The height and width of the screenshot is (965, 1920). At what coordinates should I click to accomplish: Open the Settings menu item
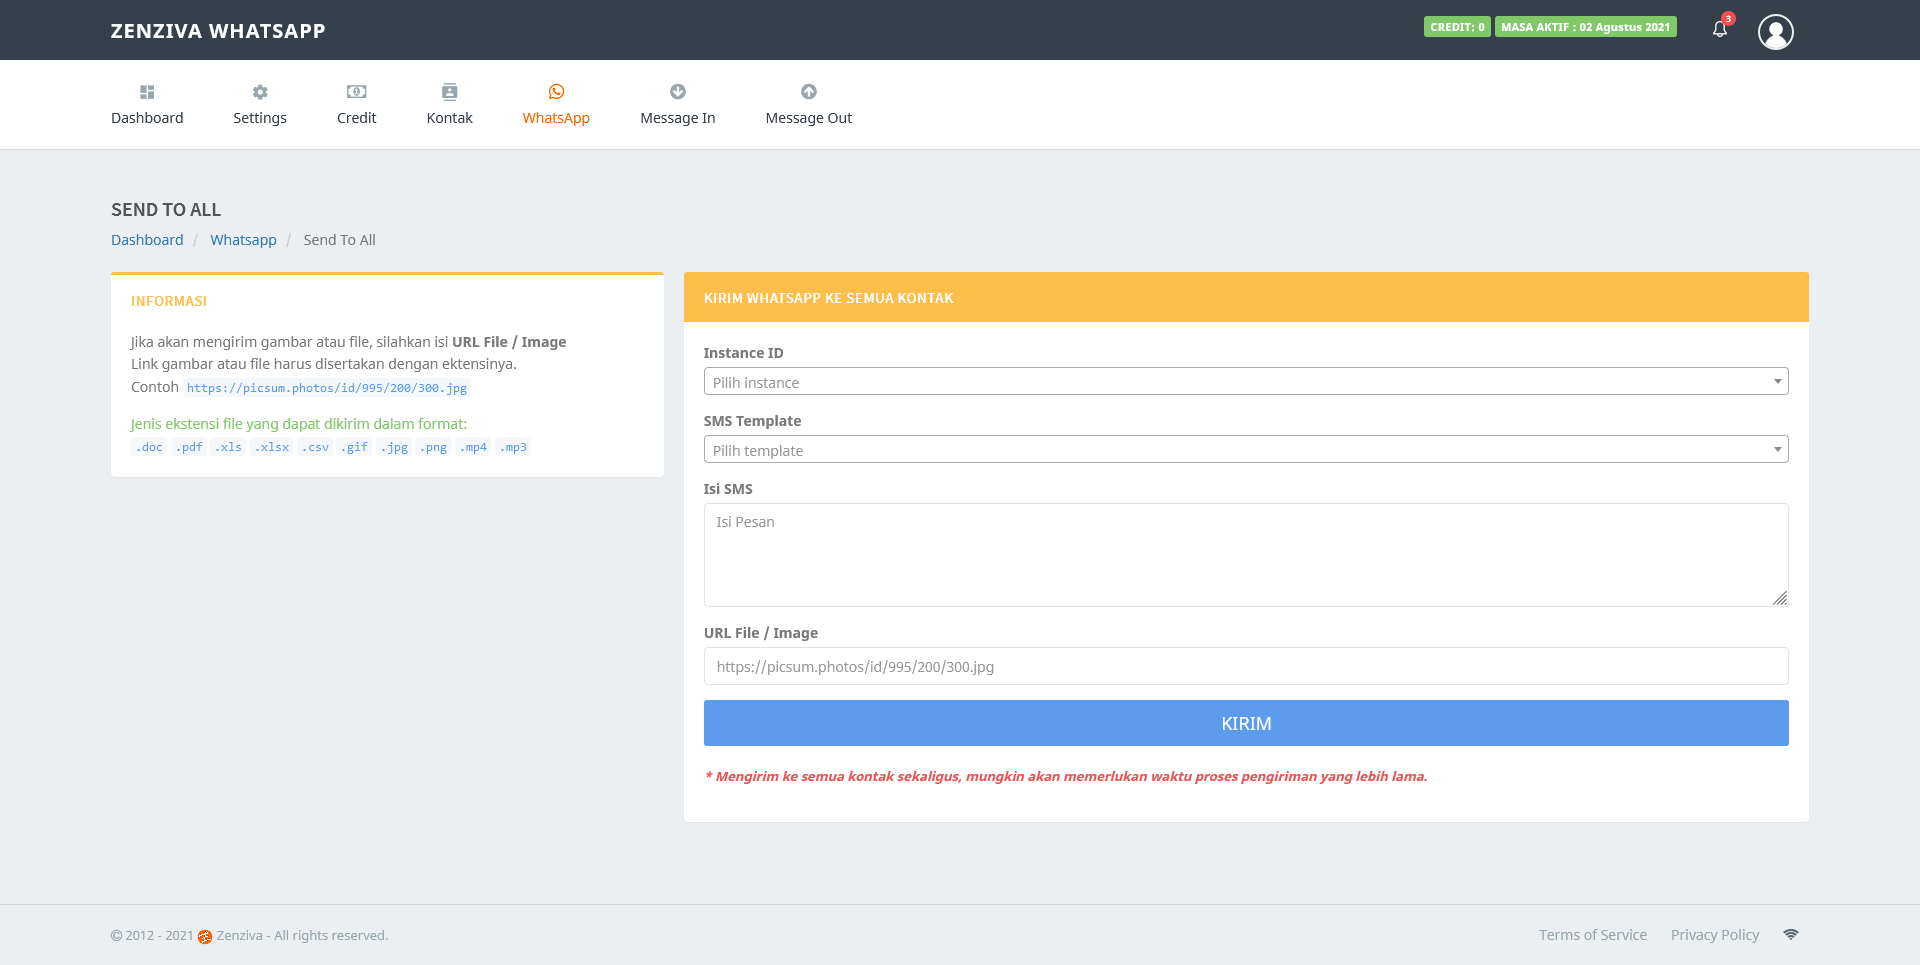tap(260, 105)
